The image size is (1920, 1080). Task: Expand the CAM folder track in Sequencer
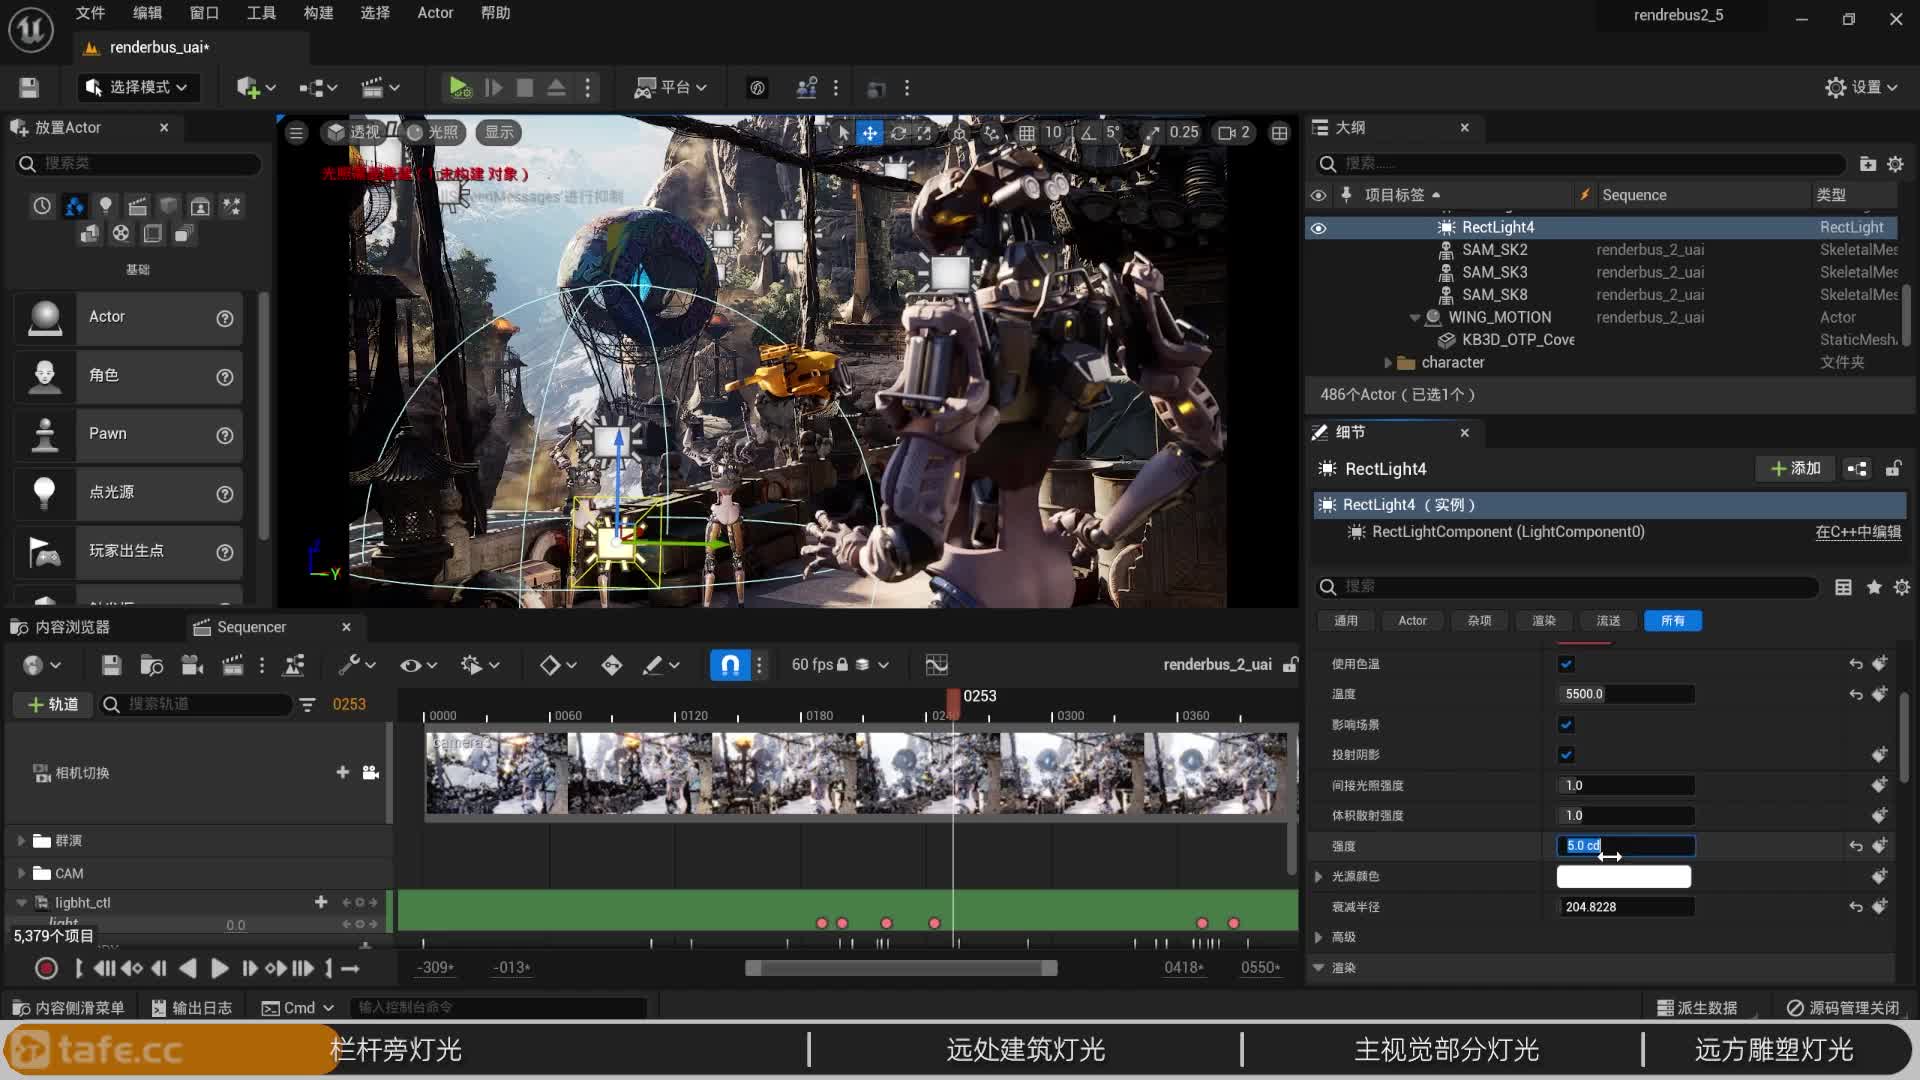tap(21, 874)
